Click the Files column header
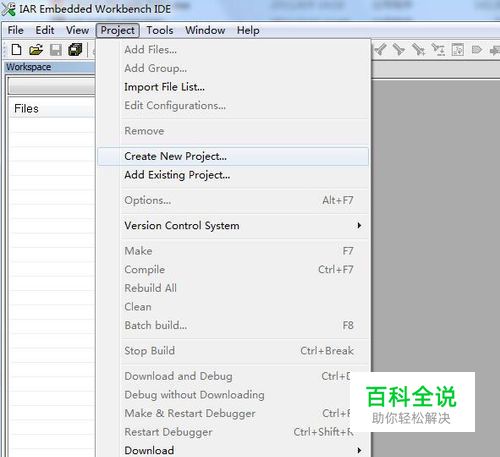500x457 pixels. [x=52, y=109]
